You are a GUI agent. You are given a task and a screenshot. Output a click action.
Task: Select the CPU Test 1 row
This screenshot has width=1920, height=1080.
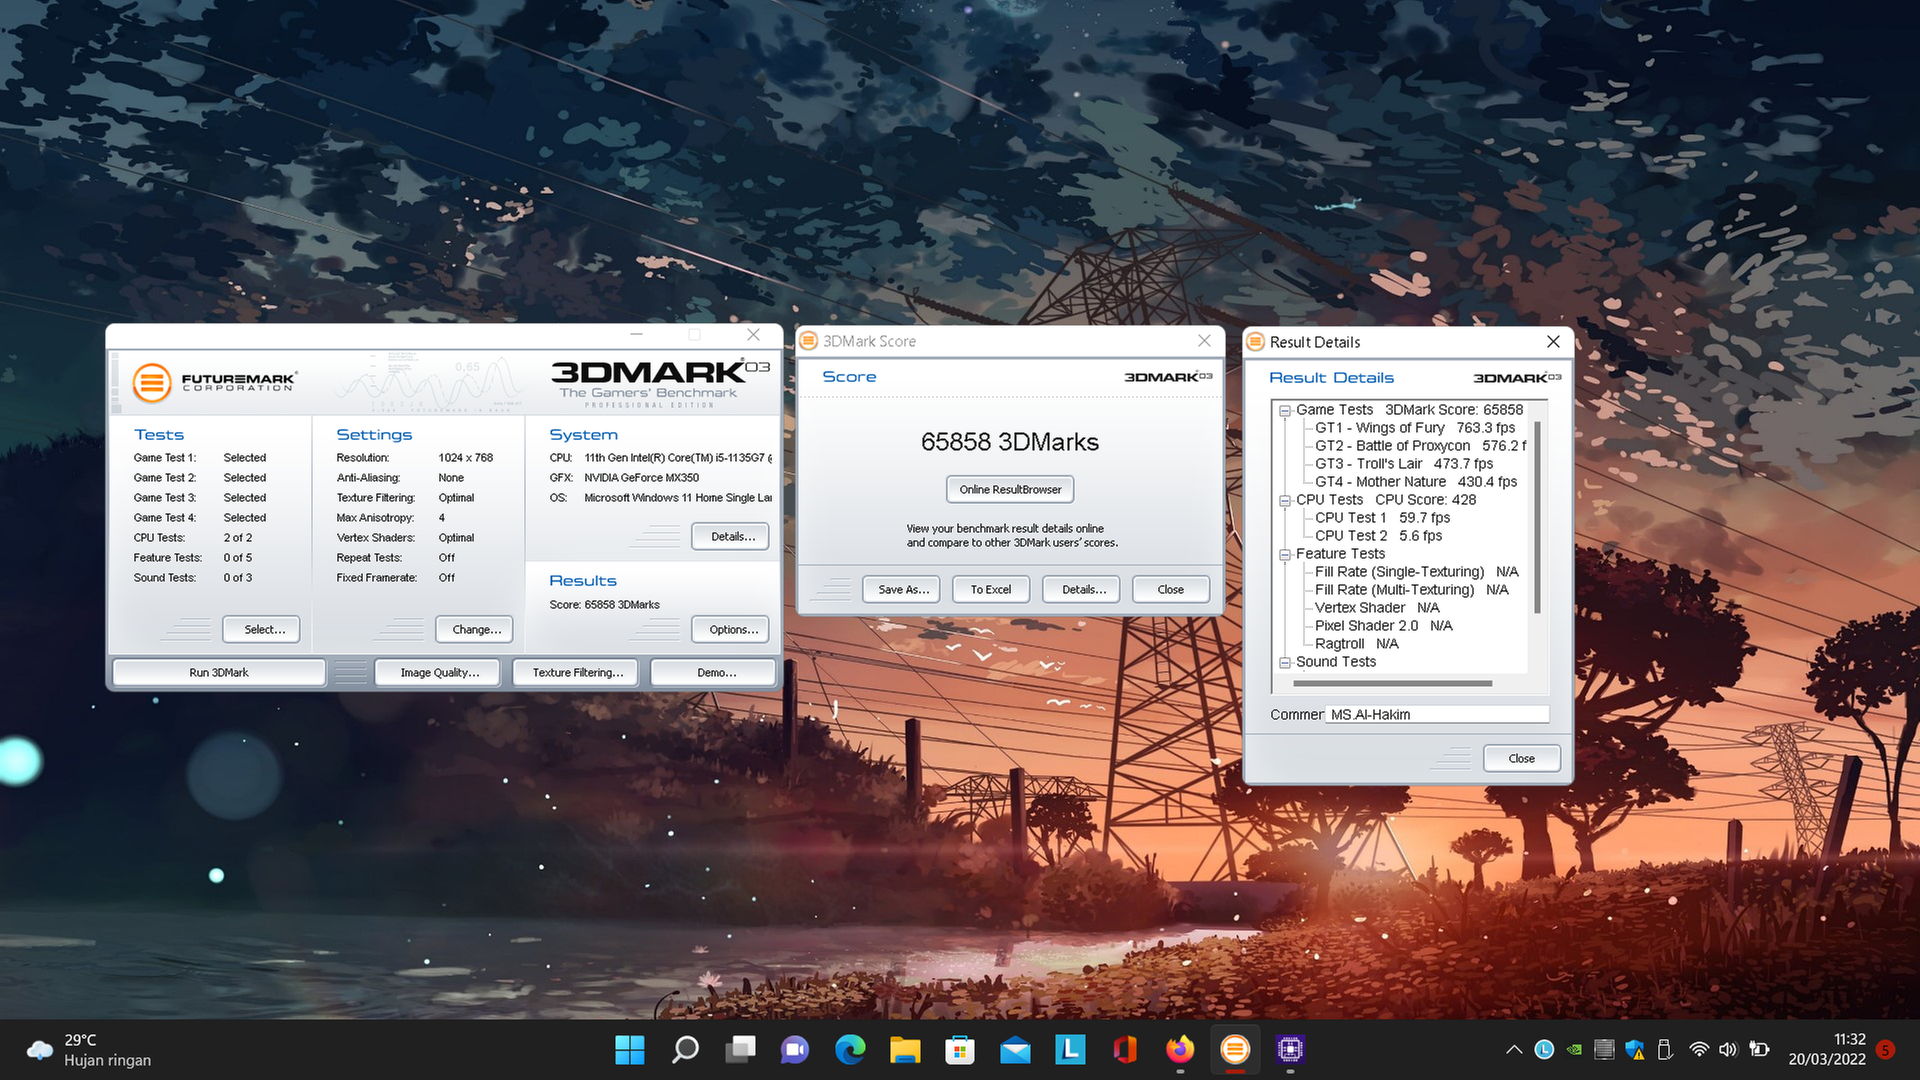tap(1382, 518)
